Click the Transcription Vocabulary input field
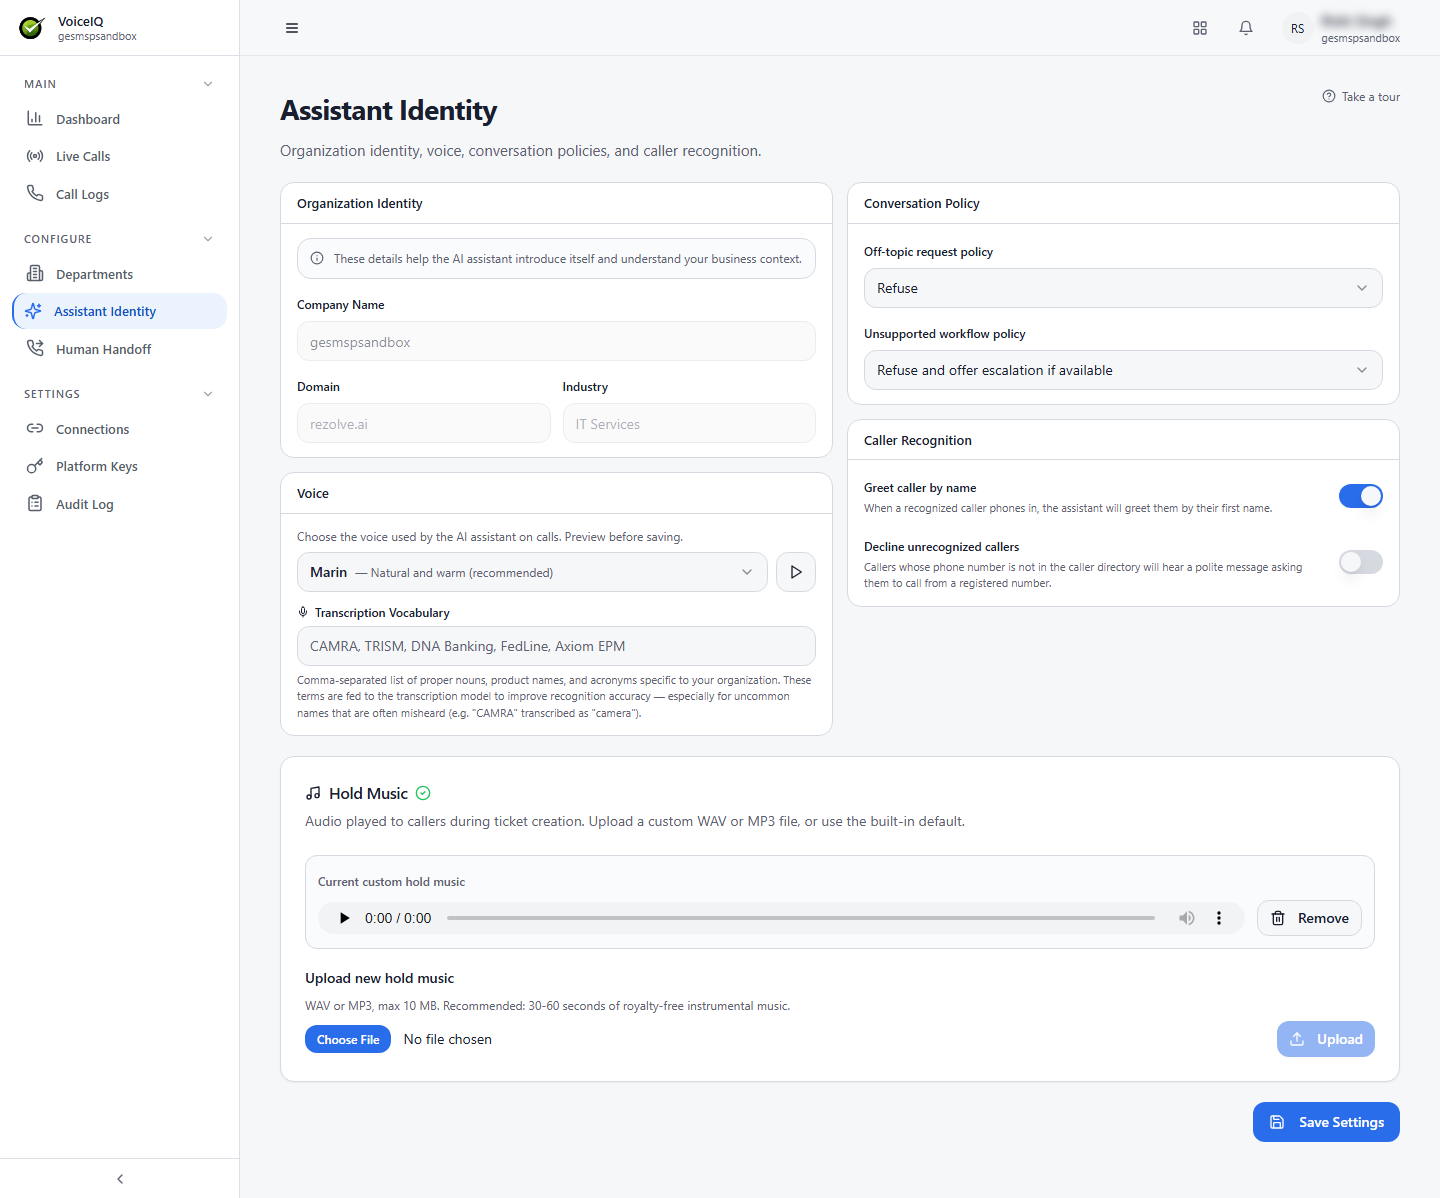Viewport: 1440px width, 1198px height. pos(556,646)
